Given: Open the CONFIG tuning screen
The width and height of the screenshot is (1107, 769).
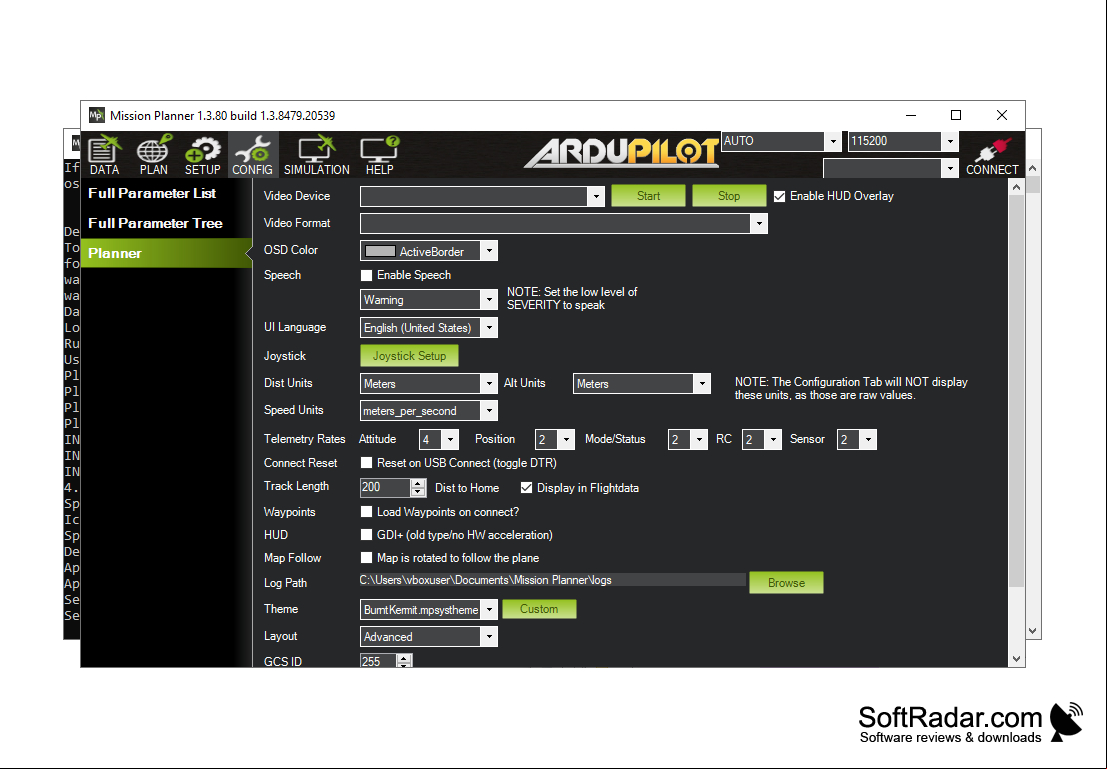Looking at the screenshot, I should click(252, 155).
